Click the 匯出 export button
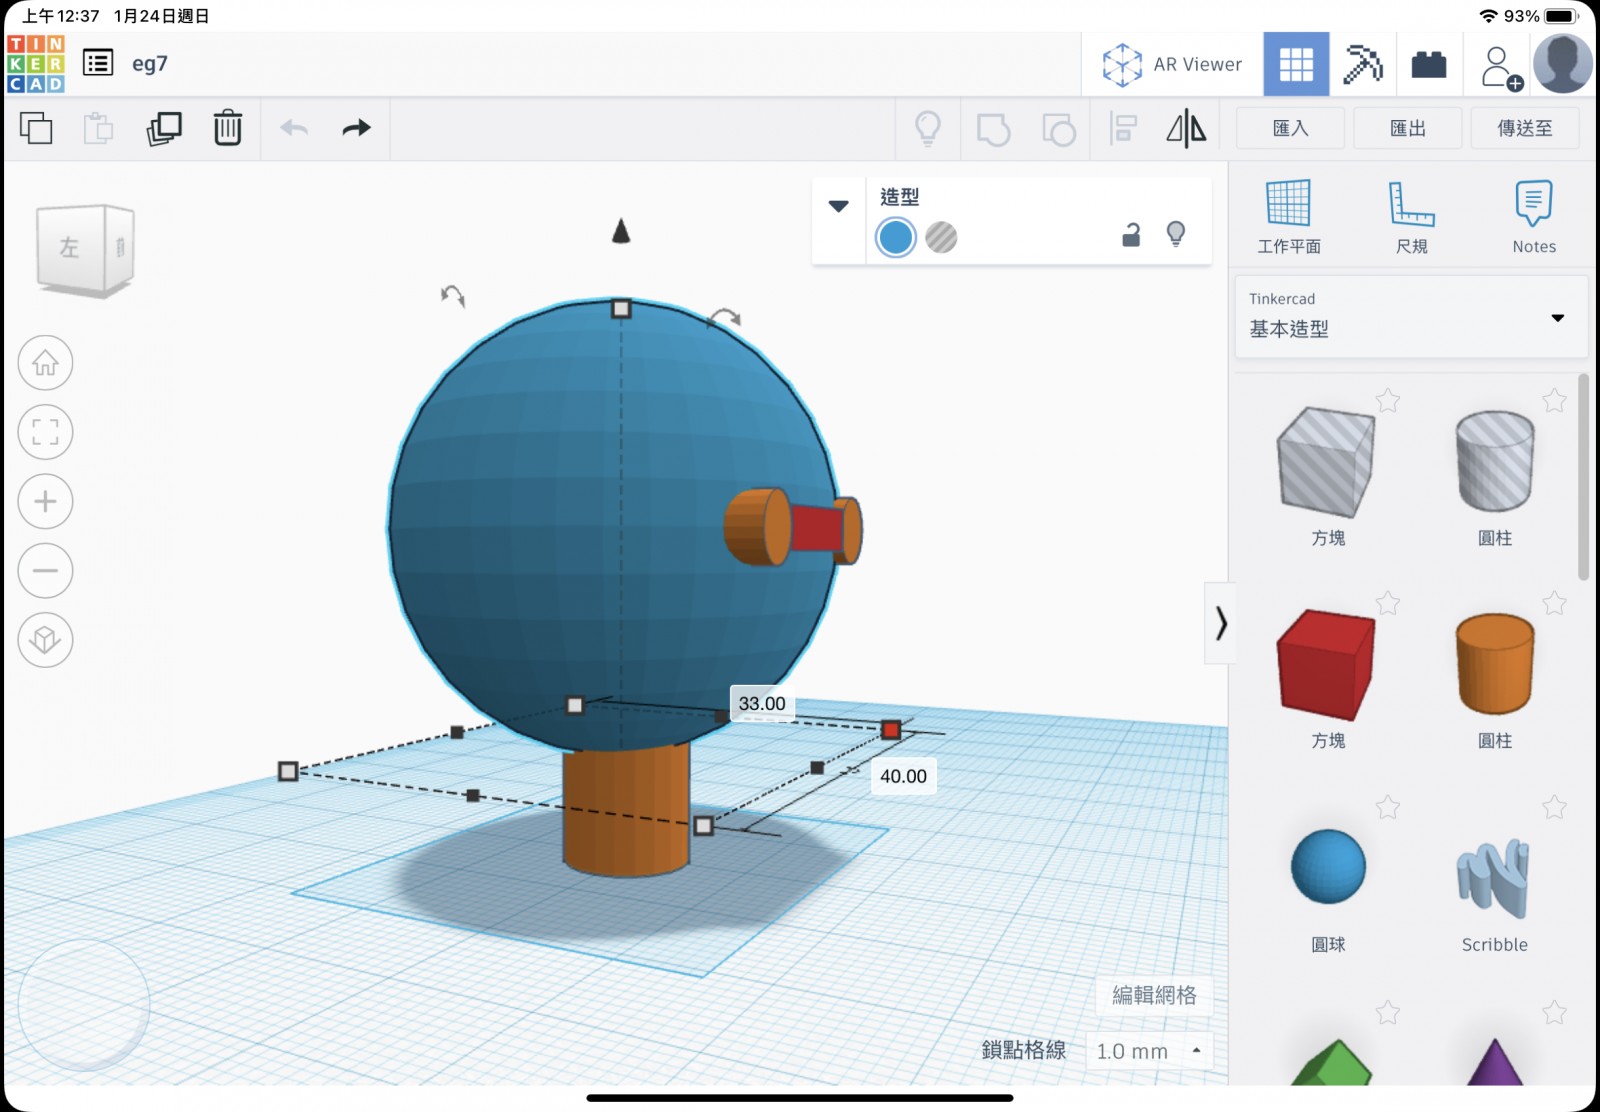 tap(1408, 128)
